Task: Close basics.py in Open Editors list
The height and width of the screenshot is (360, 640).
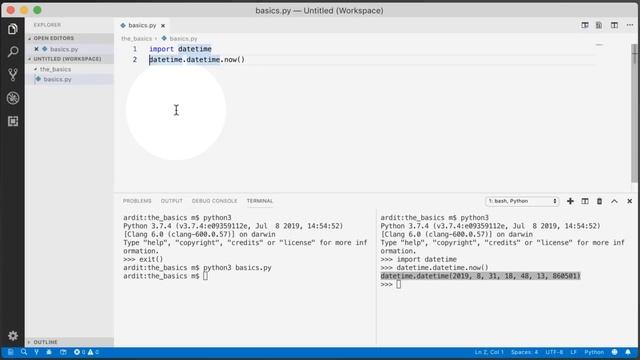Action: tap(36, 49)
